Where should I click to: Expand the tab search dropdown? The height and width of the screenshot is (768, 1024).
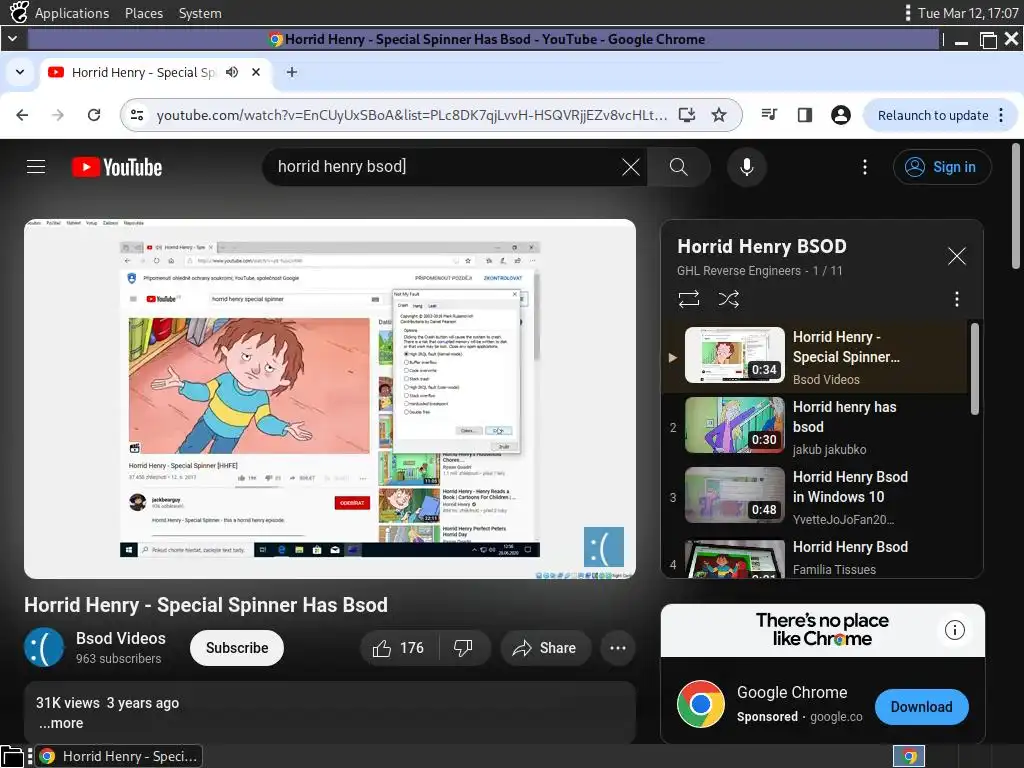click(x=20, y=72)
